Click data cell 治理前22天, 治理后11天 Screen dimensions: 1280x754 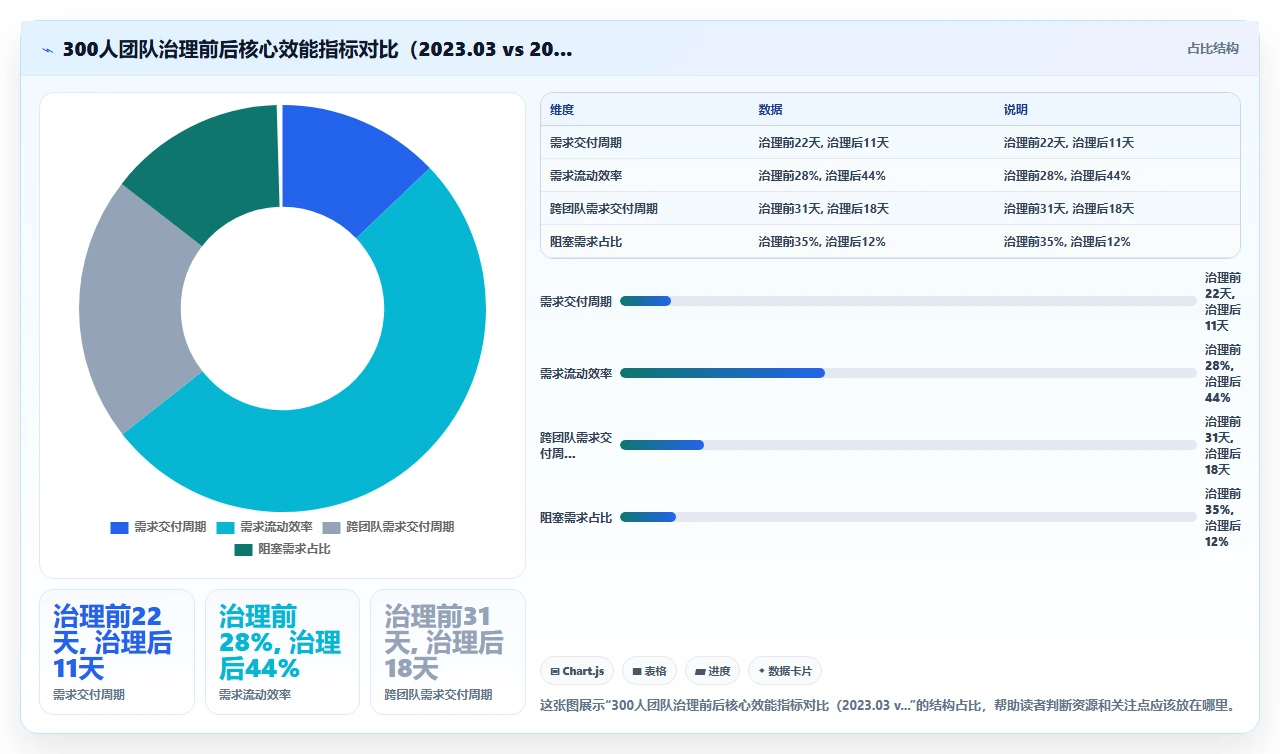823,143
